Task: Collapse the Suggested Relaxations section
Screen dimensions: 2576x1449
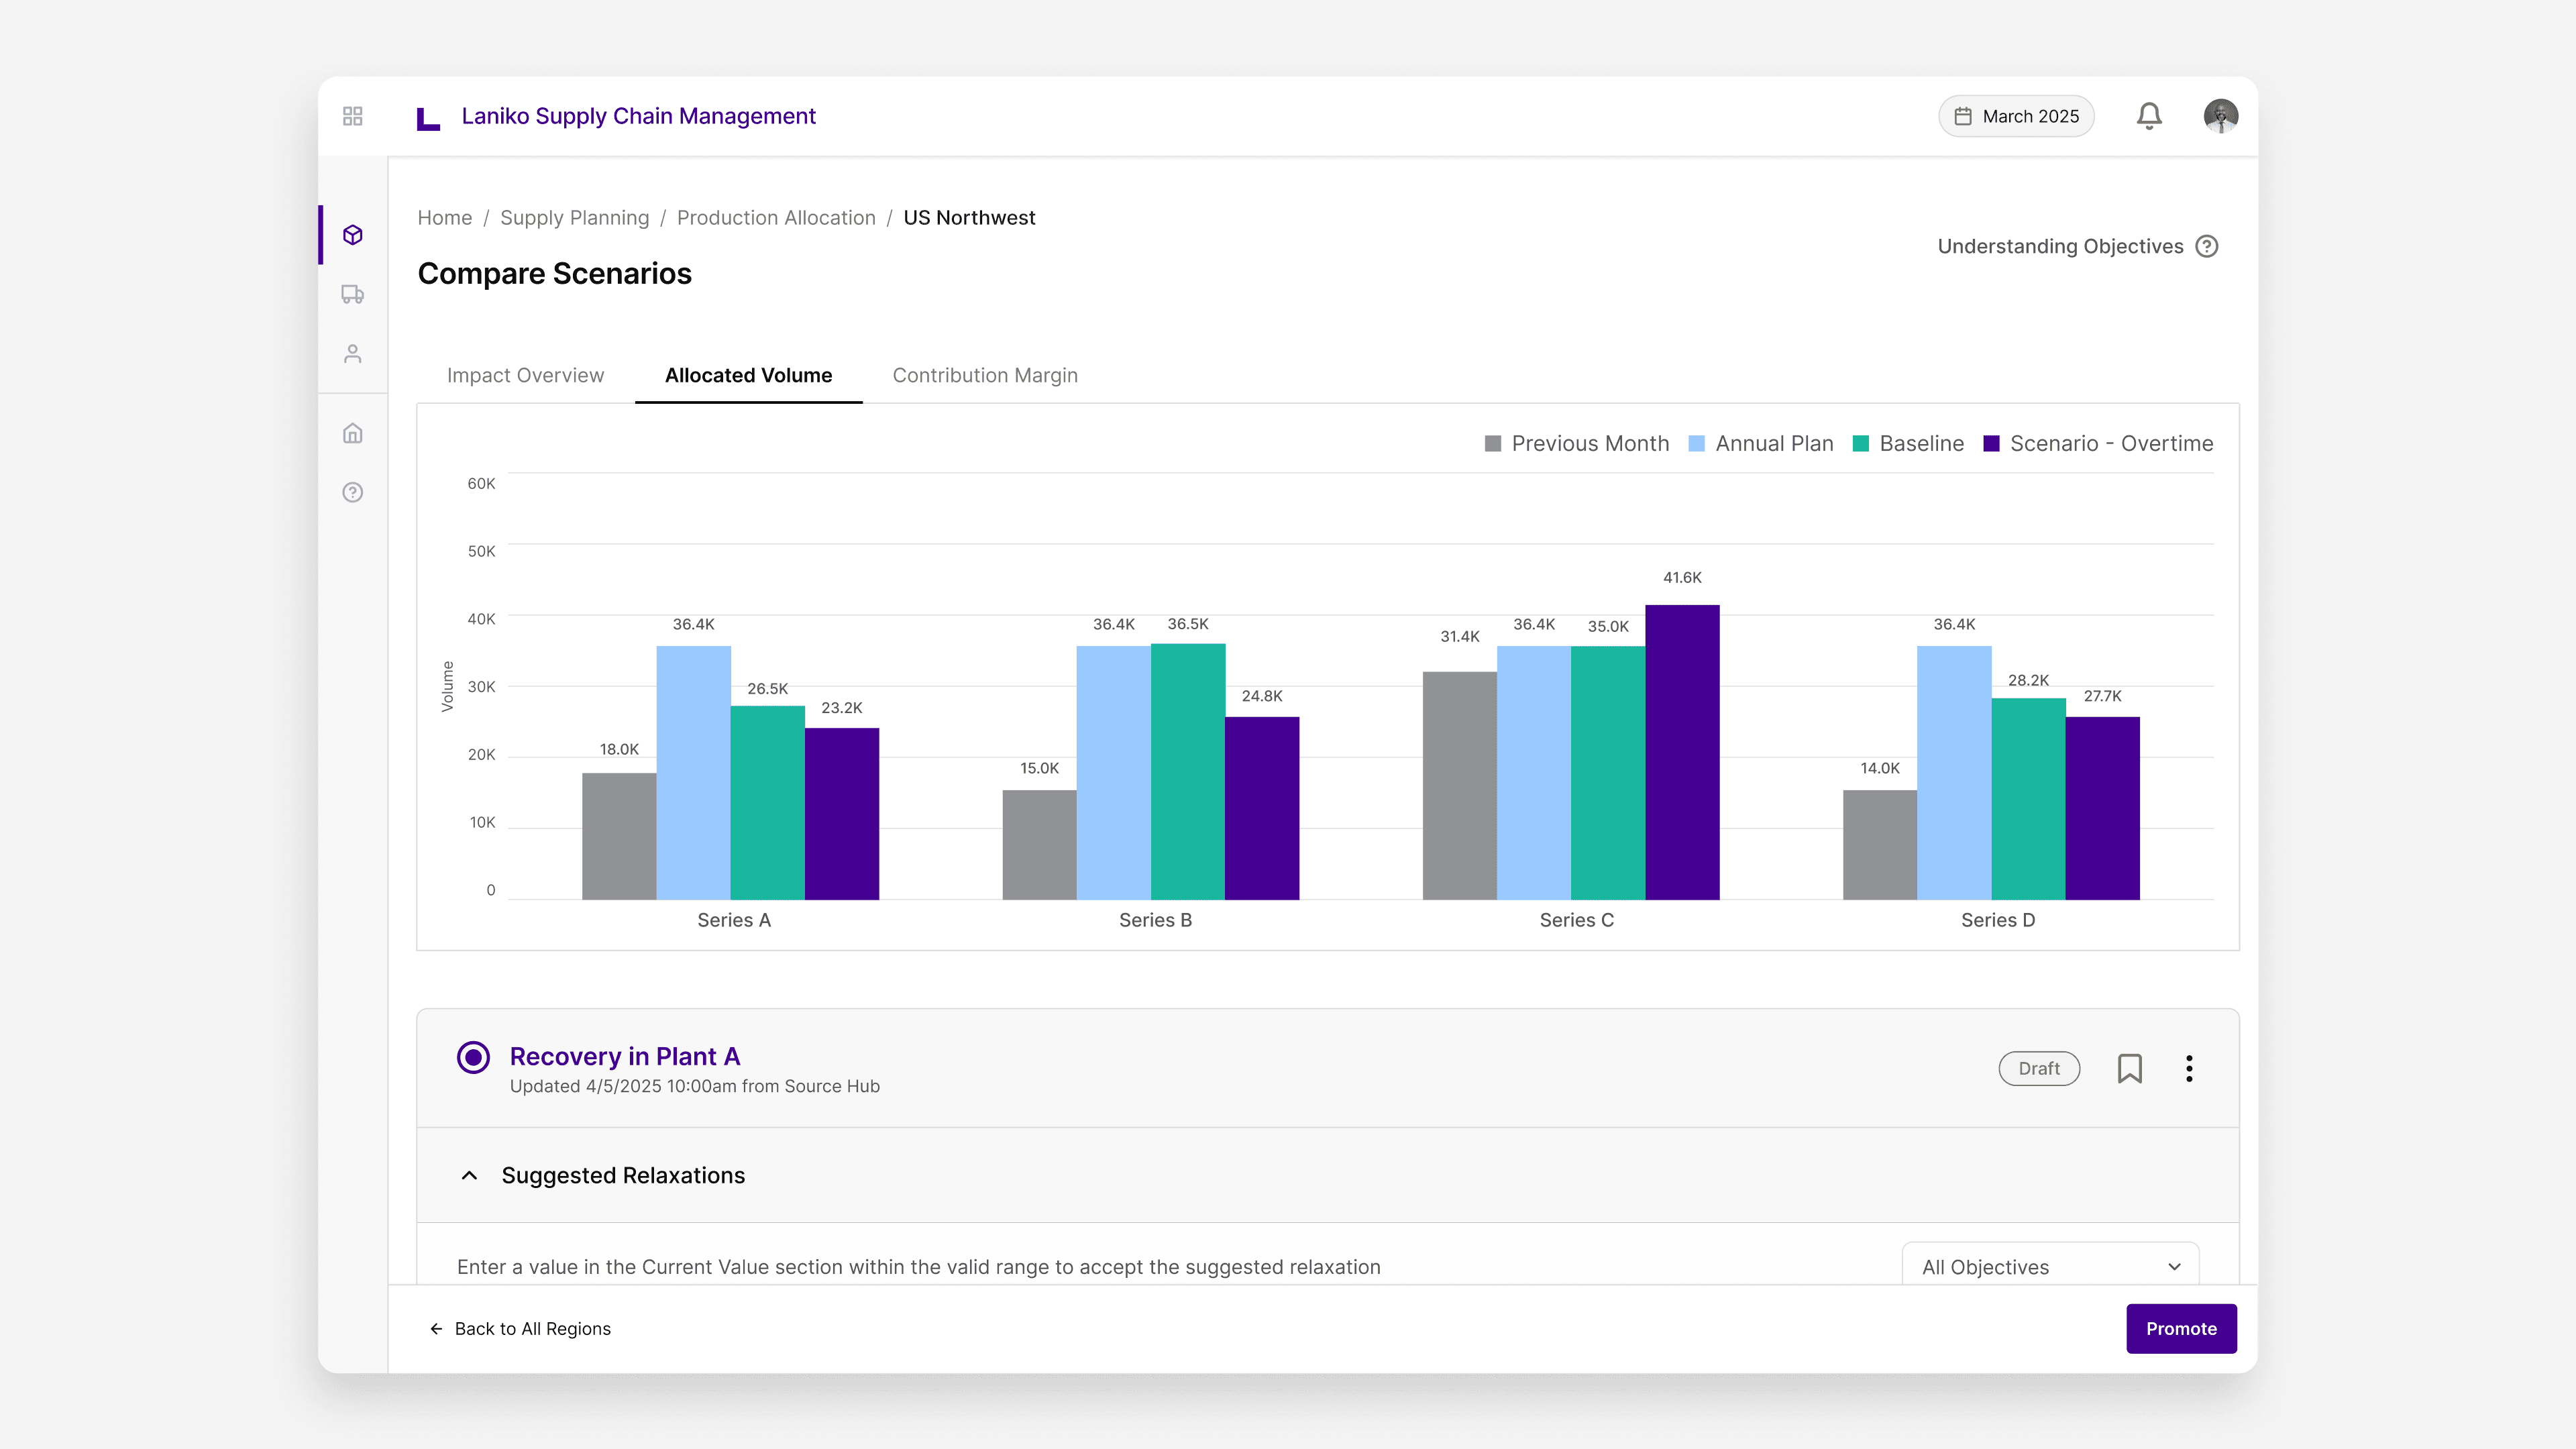Action: click(469, 1175)
